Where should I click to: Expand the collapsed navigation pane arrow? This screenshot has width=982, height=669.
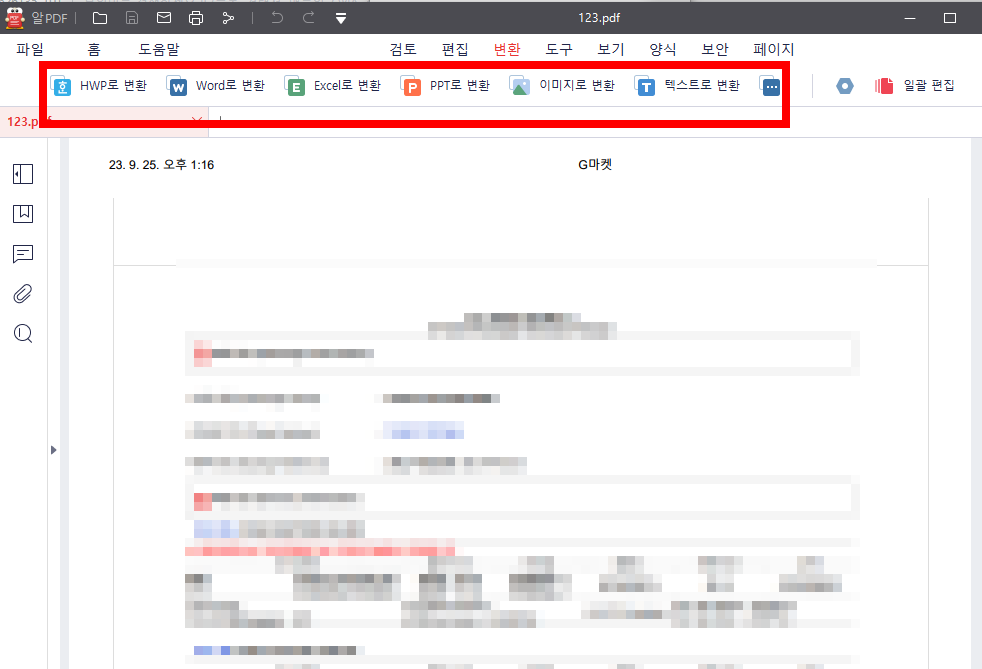(x=54, y=451)
